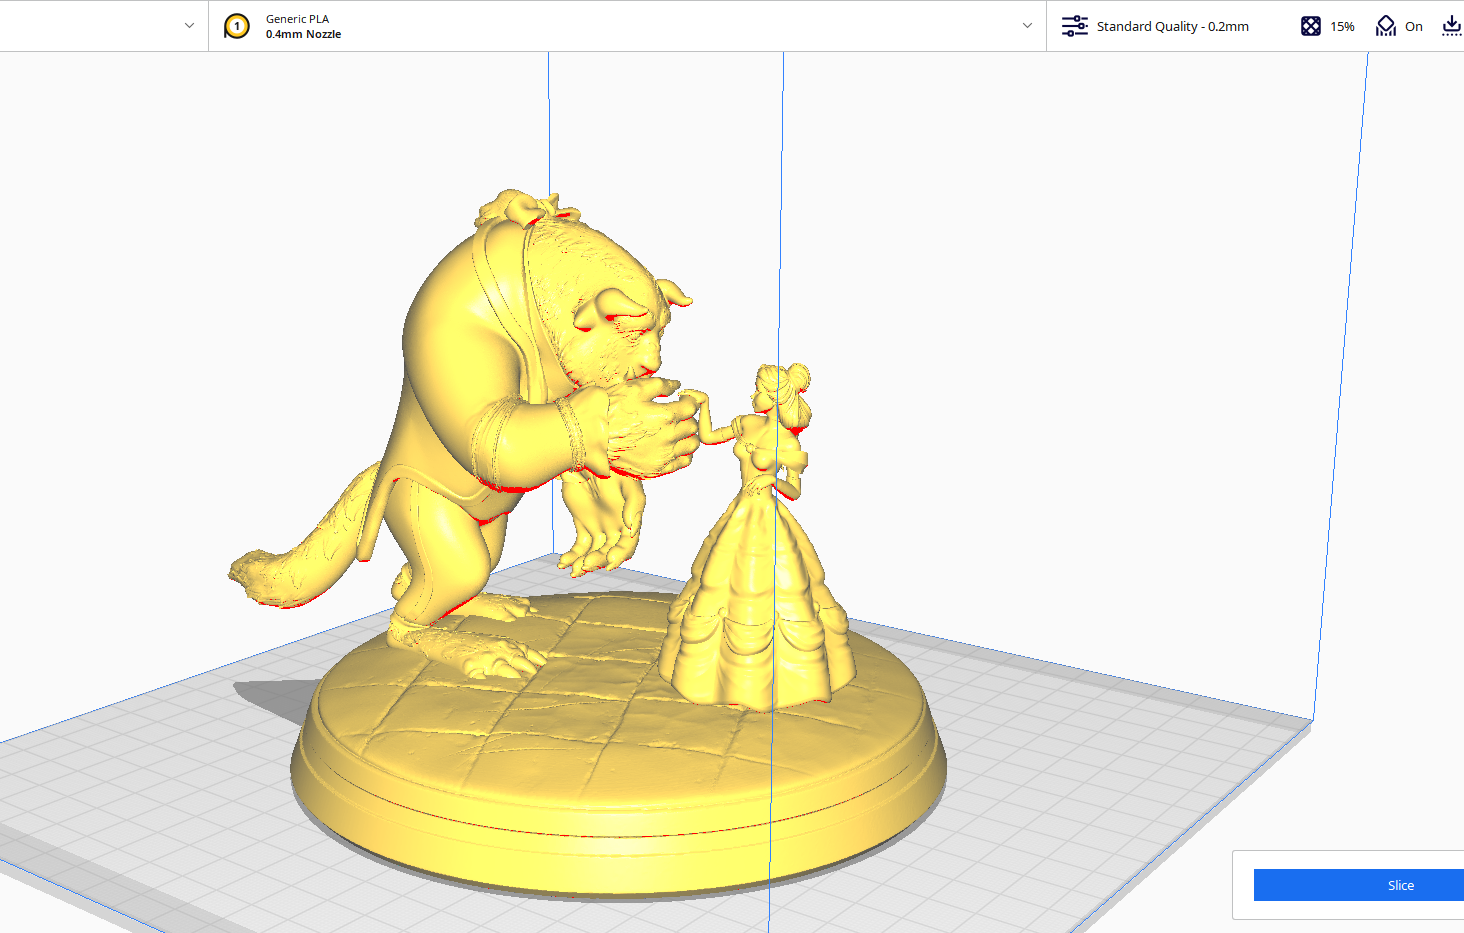Click 15% to adjust infill setting

pos(1341,26)
